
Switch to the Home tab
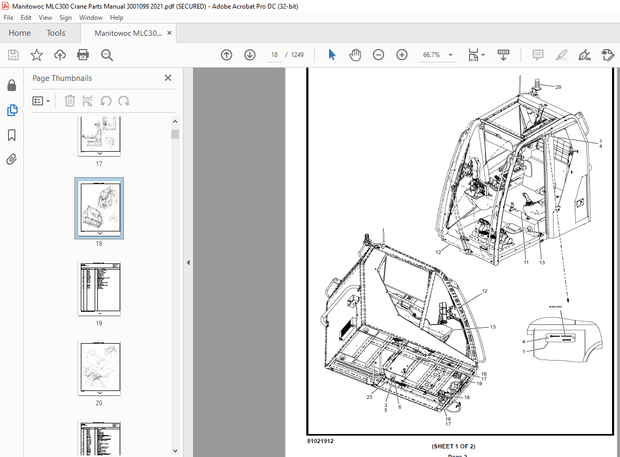[20, 33]
